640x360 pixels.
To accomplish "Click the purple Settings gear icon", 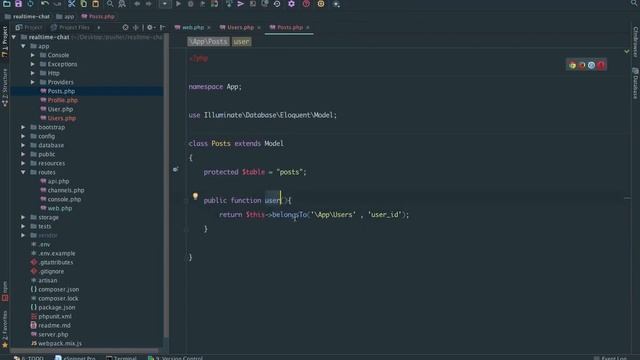I will (291, 4).
